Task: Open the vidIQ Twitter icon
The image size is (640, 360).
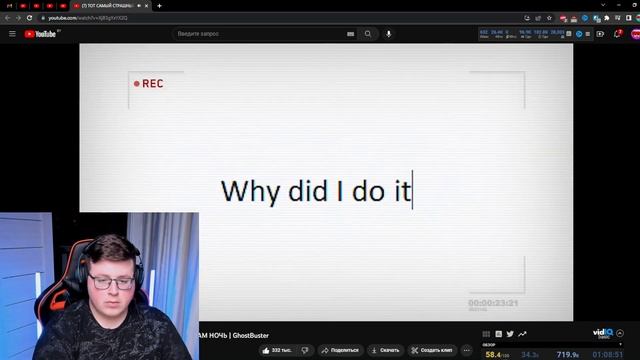Action: point(510,334)
